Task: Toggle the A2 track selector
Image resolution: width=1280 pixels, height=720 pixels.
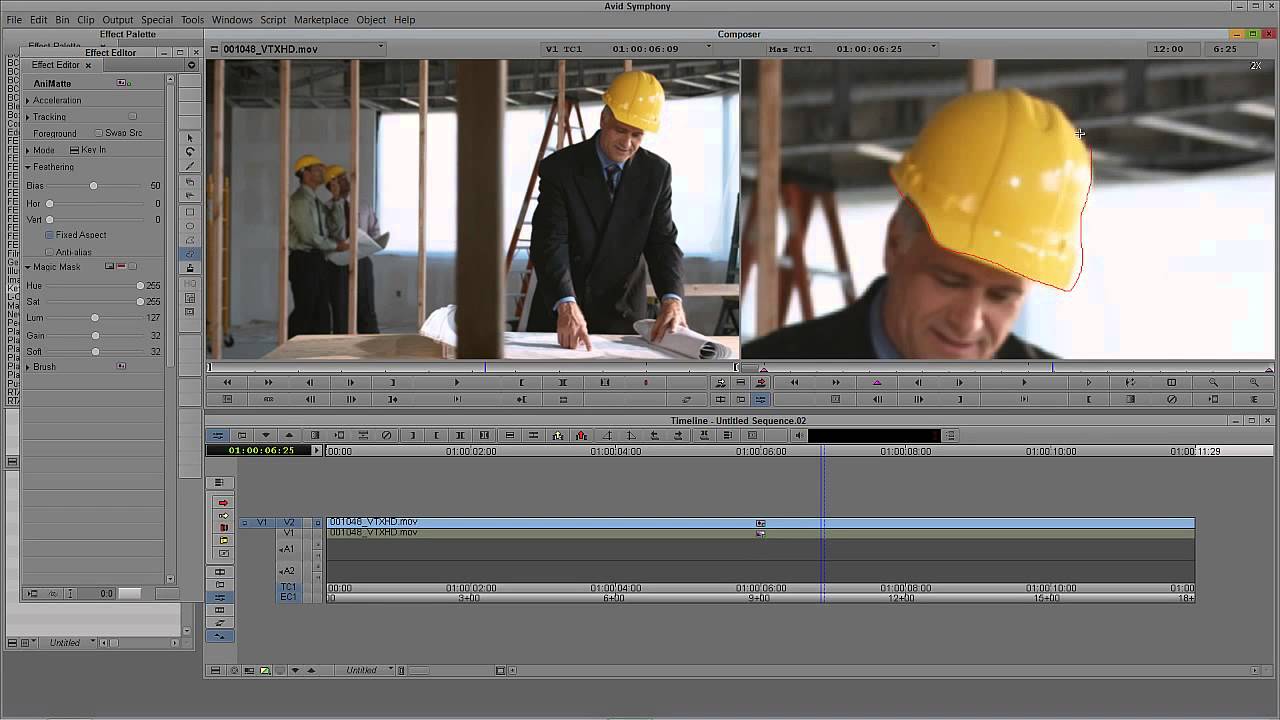Action: [x=287, y=571]
